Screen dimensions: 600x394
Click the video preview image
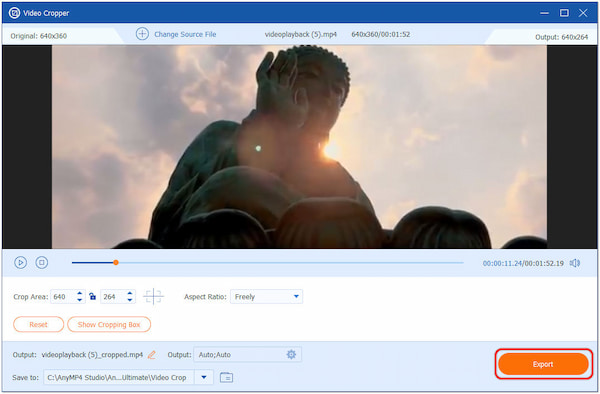pos(299,147)
